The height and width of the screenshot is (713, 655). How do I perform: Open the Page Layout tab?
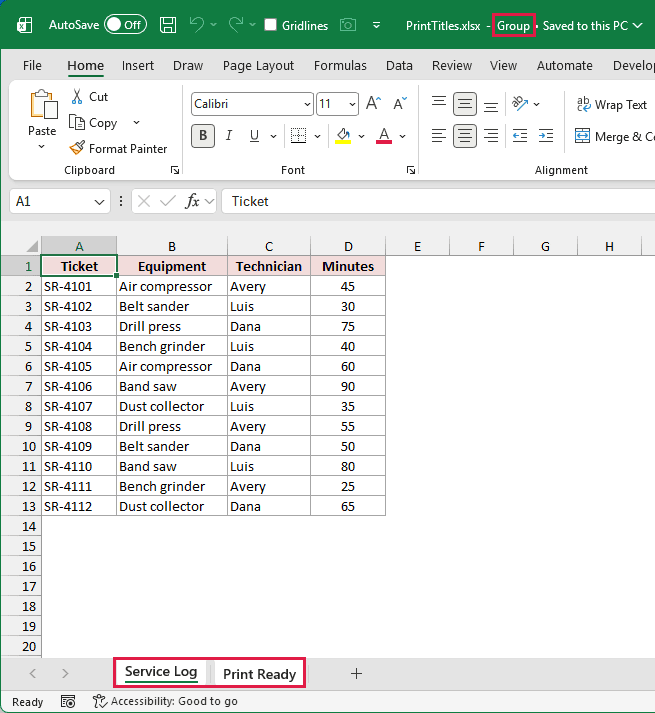[x=258, y=65]
